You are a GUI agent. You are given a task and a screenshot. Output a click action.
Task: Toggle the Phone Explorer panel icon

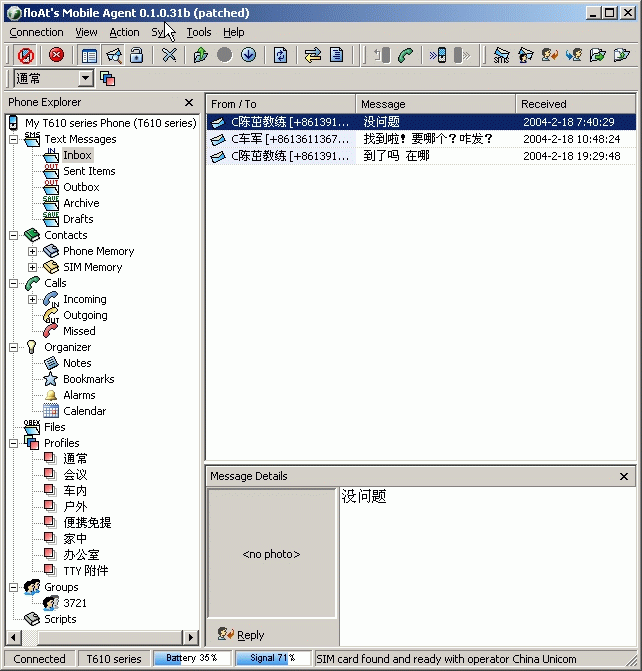[x=89, y=55]
